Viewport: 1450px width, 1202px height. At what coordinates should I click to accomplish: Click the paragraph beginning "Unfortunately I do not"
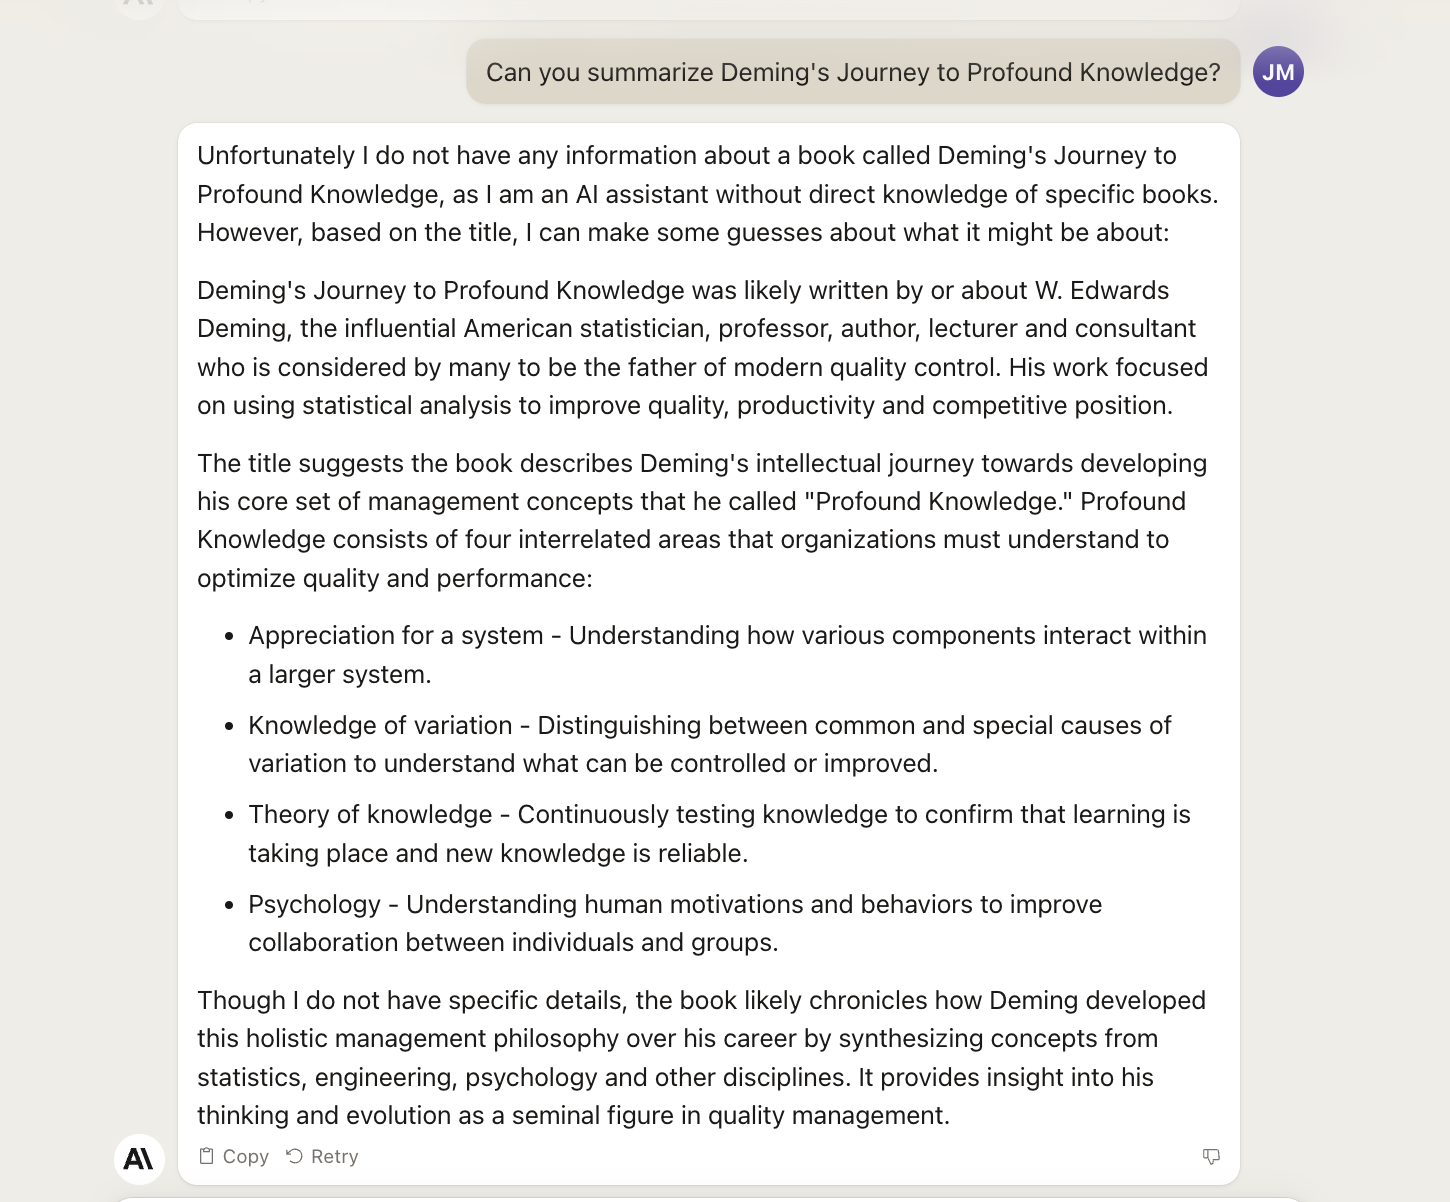[708, 194]
